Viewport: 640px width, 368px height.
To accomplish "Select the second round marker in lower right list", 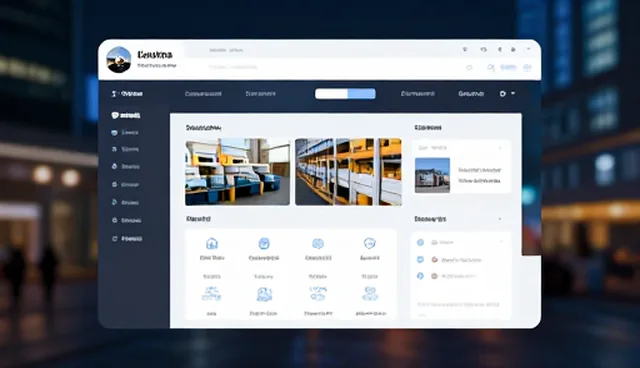I will pyautogui.click(x=420, y=259).
